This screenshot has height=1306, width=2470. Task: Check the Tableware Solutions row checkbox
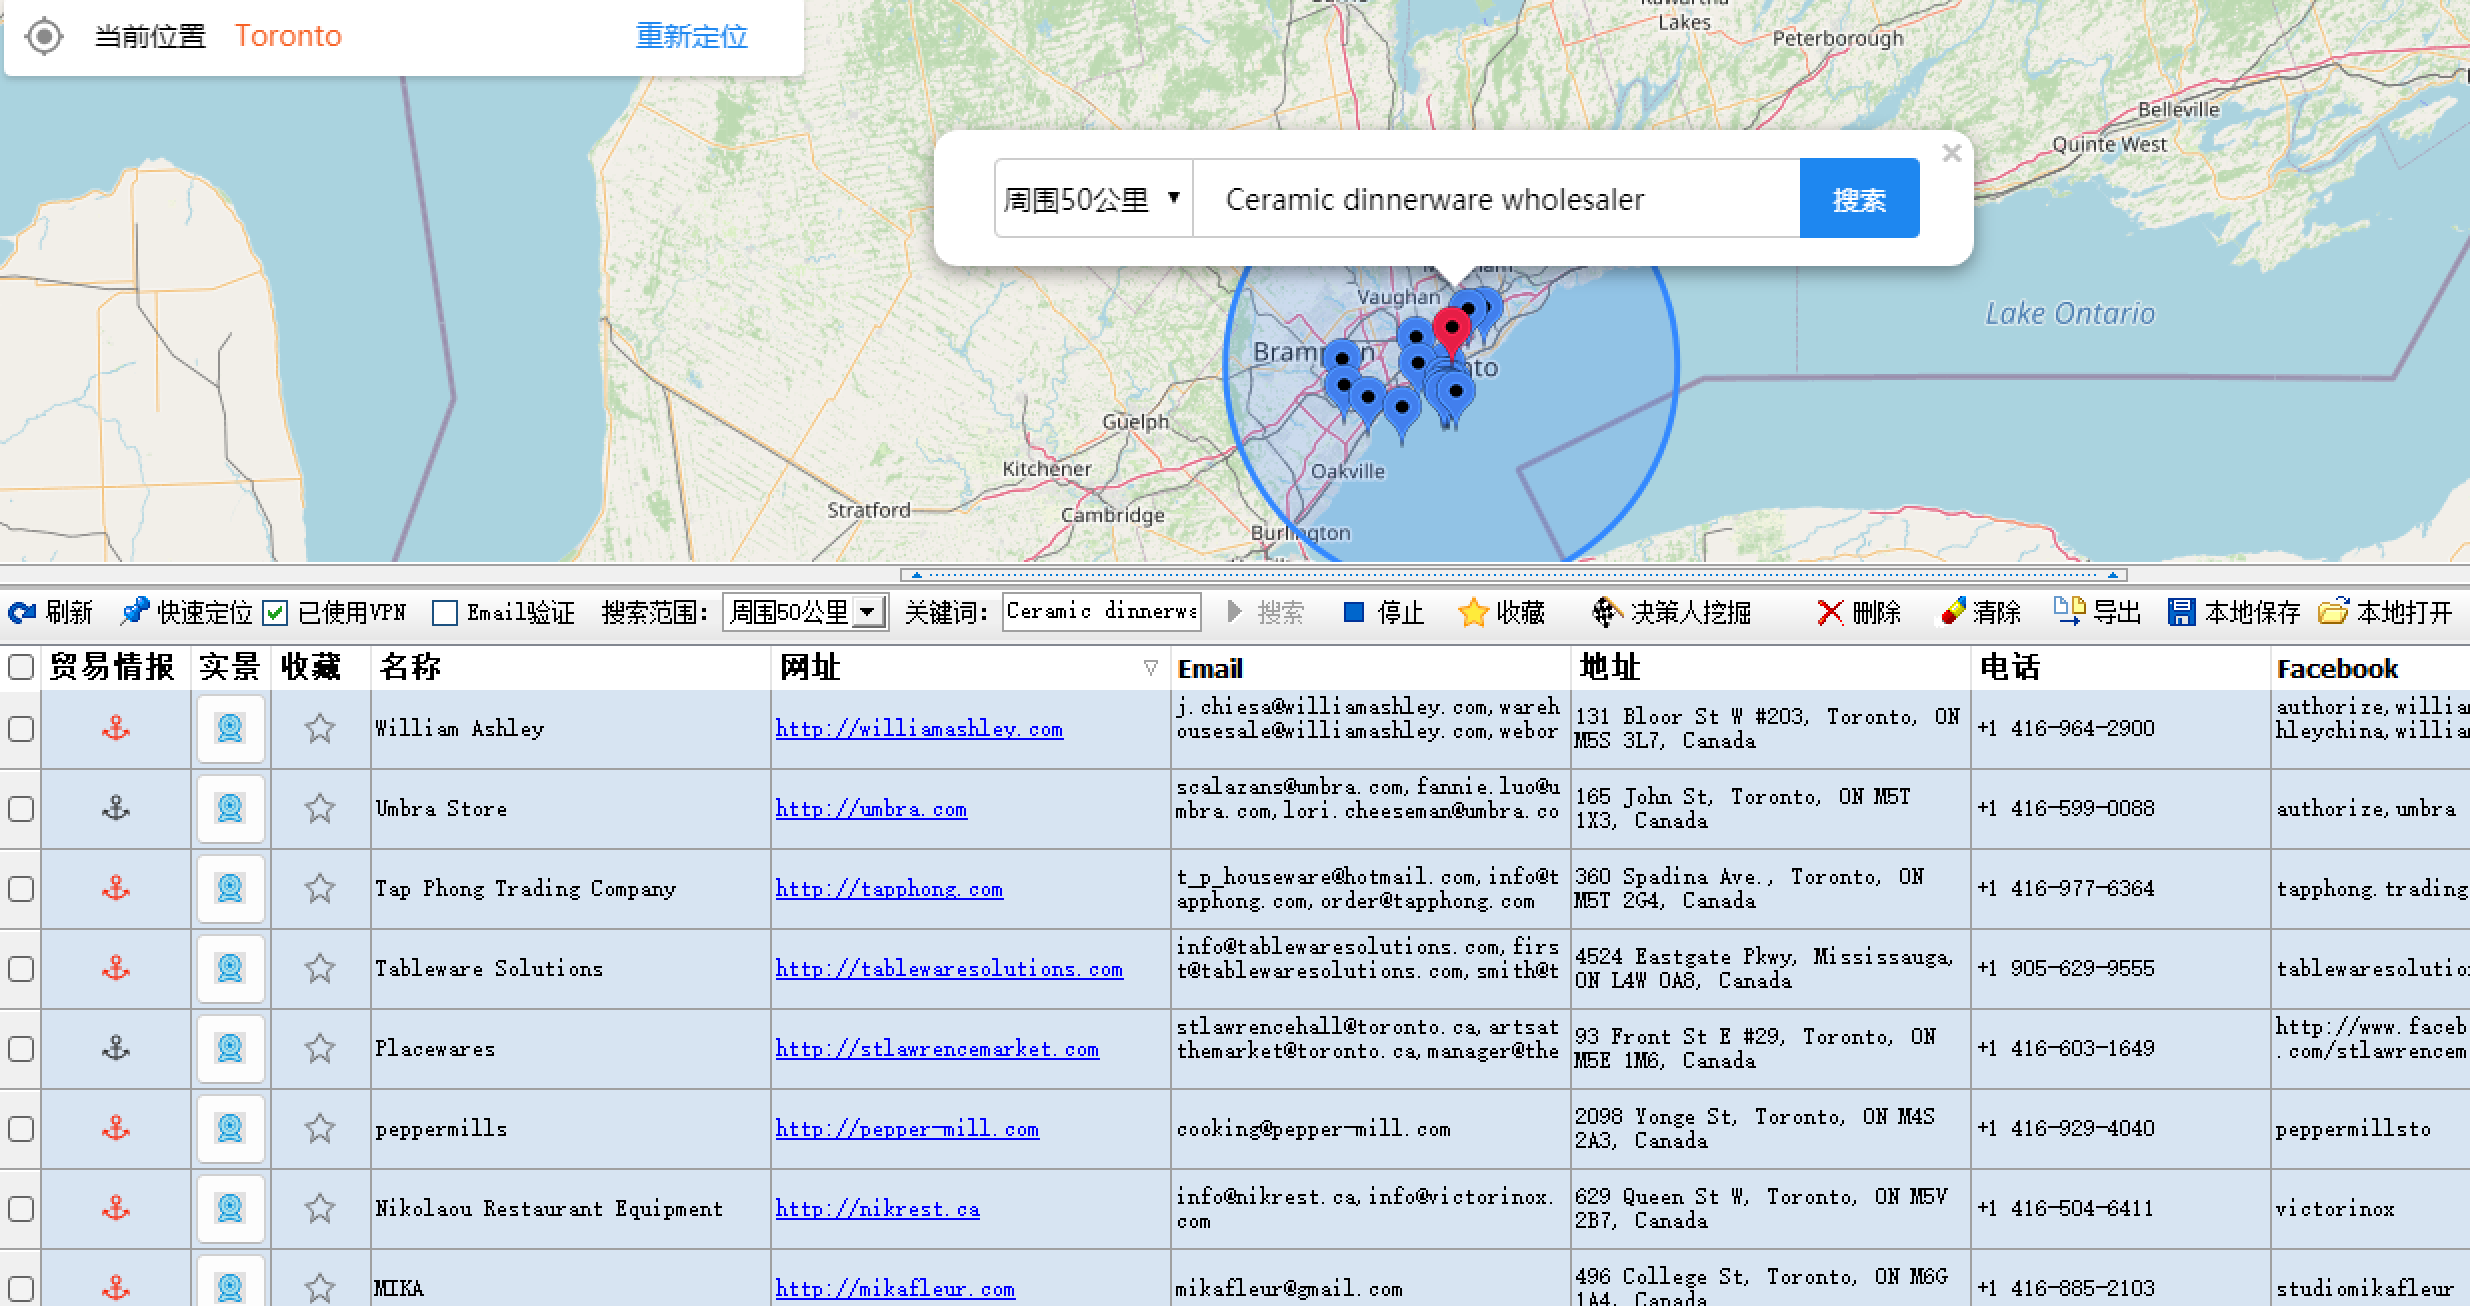click(21, 969)
